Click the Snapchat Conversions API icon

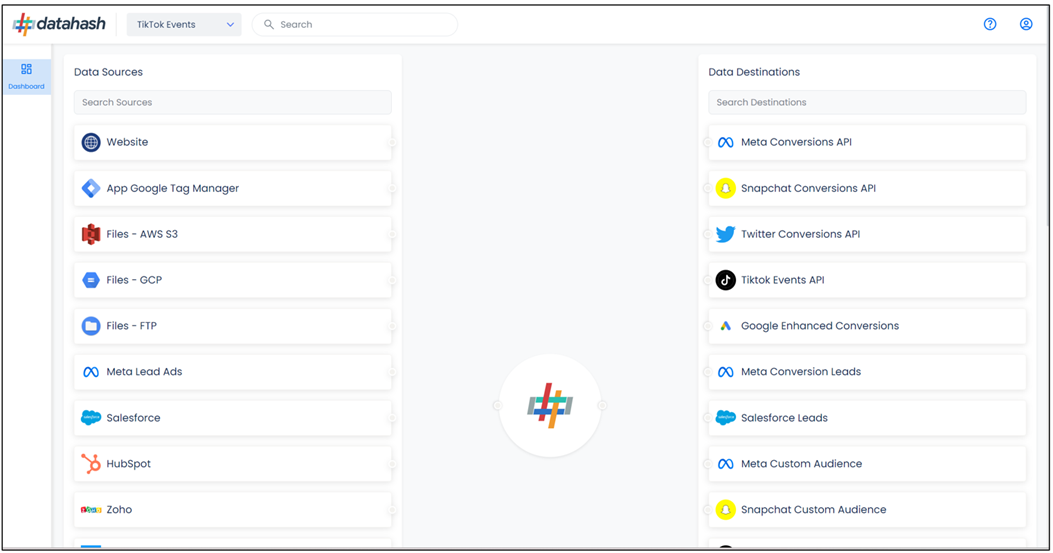coord(725,188)
